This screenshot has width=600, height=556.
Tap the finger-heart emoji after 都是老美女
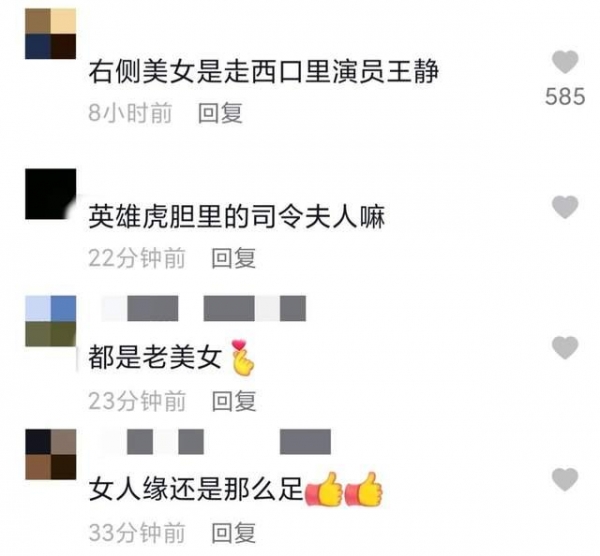point(243,357)
